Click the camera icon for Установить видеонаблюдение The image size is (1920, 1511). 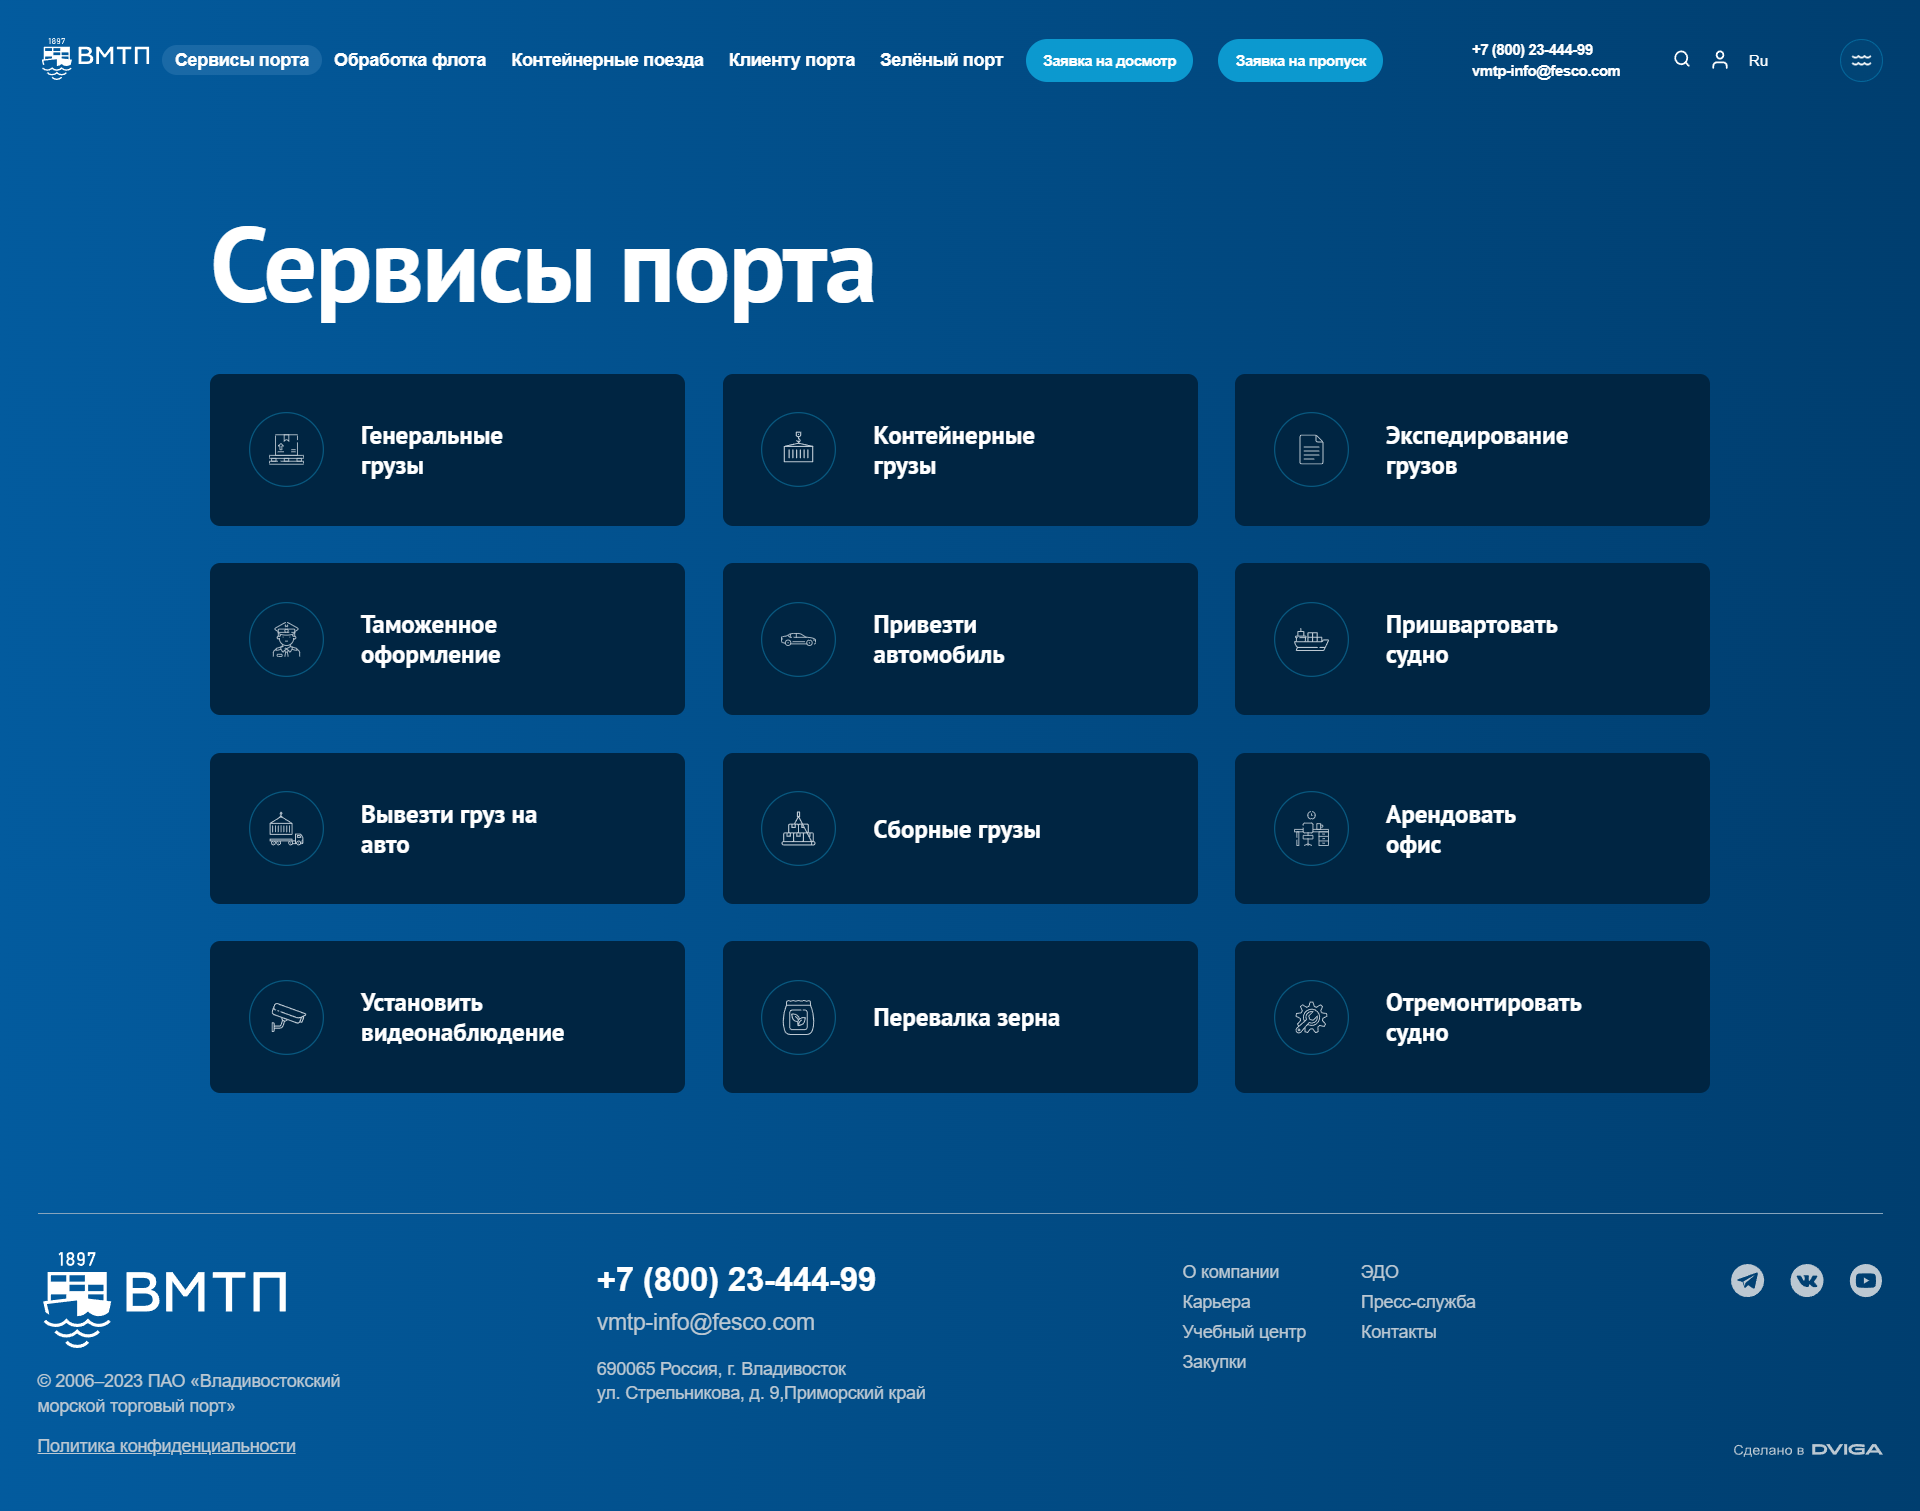click(x=287, y=1017)
